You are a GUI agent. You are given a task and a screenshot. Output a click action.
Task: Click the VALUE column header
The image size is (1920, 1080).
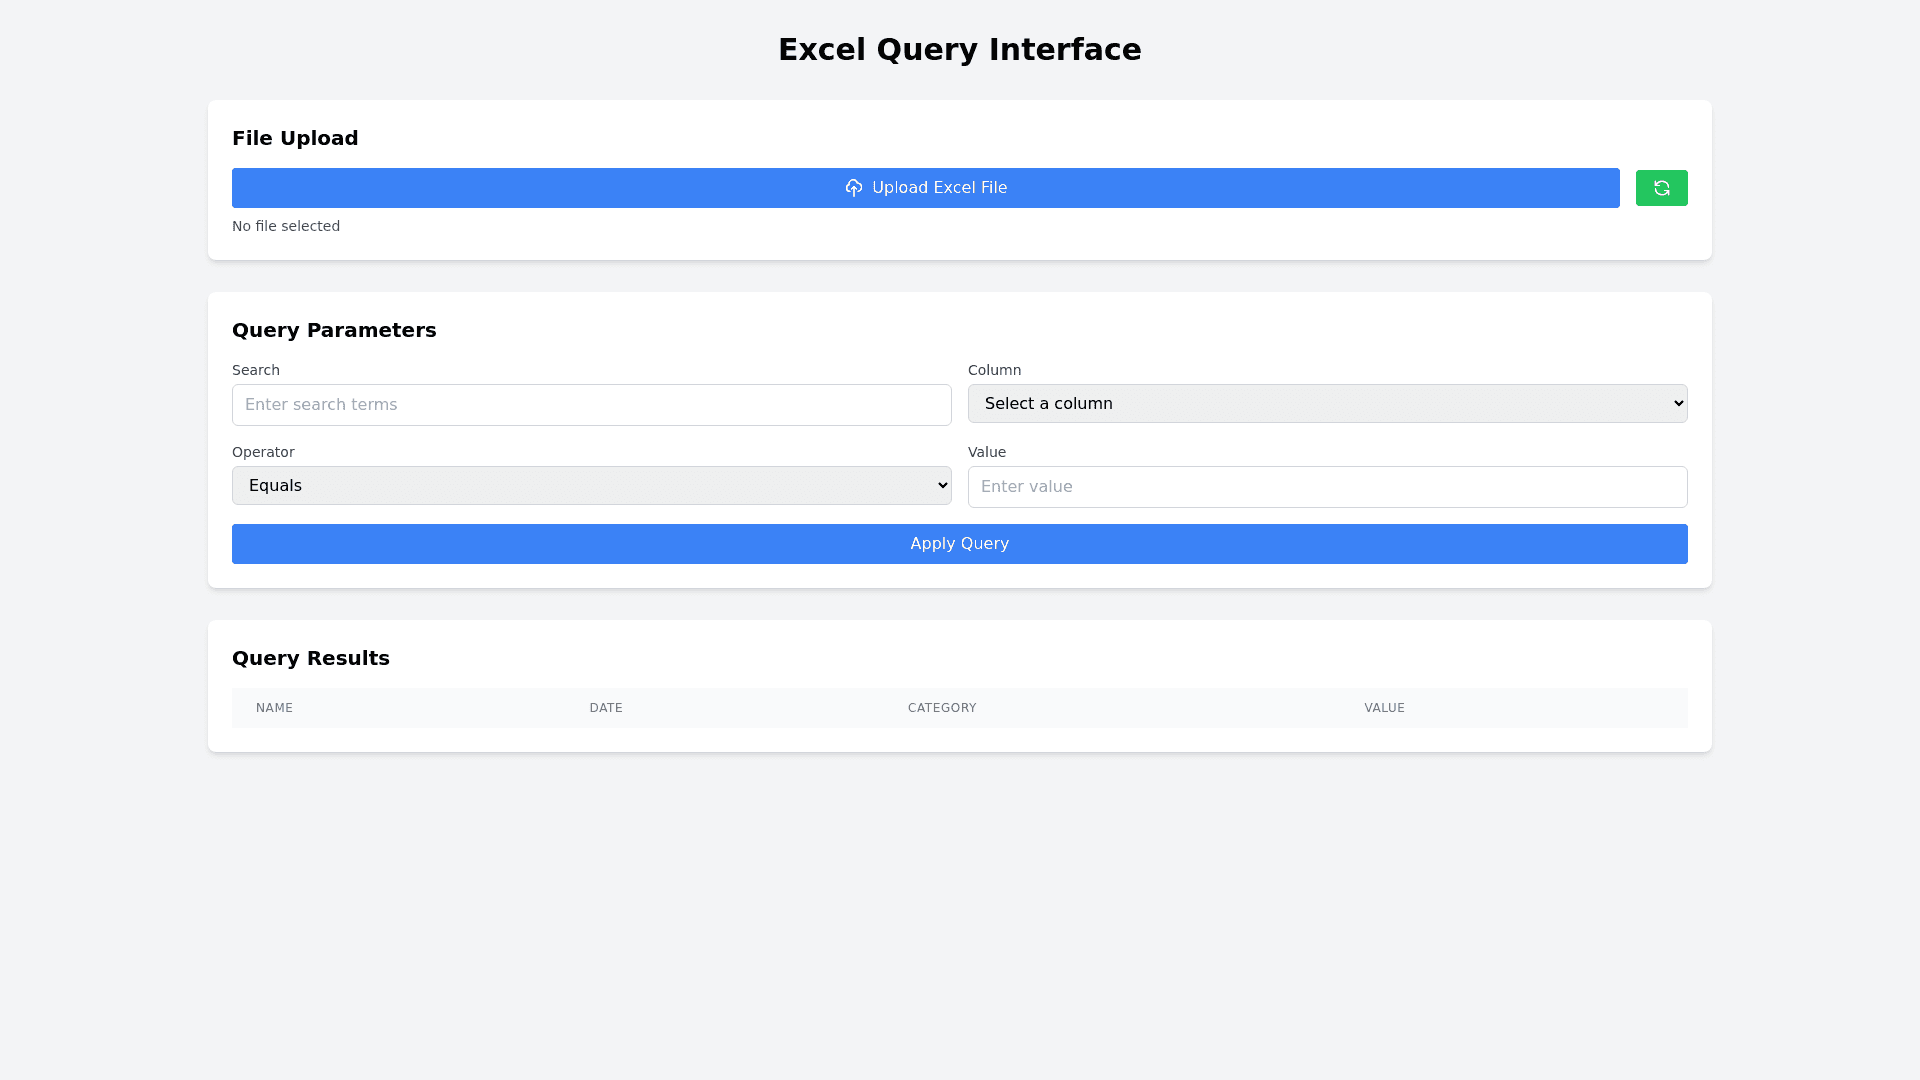coord(1384,708)
